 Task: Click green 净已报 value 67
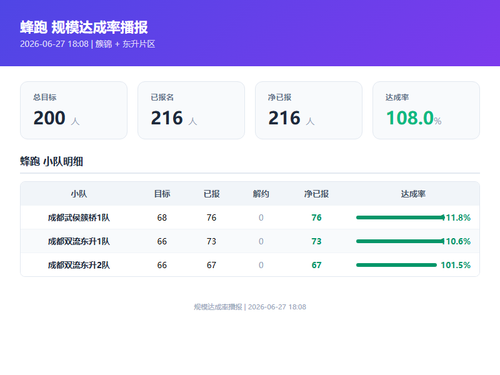316,265
